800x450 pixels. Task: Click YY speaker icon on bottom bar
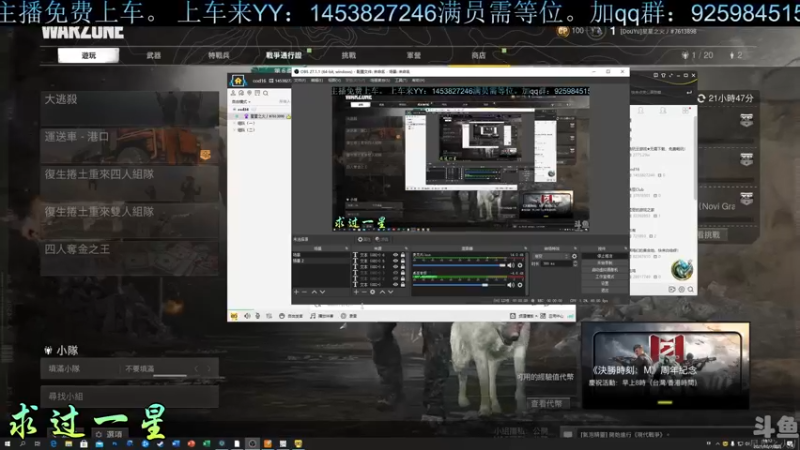tap(247, 316)
